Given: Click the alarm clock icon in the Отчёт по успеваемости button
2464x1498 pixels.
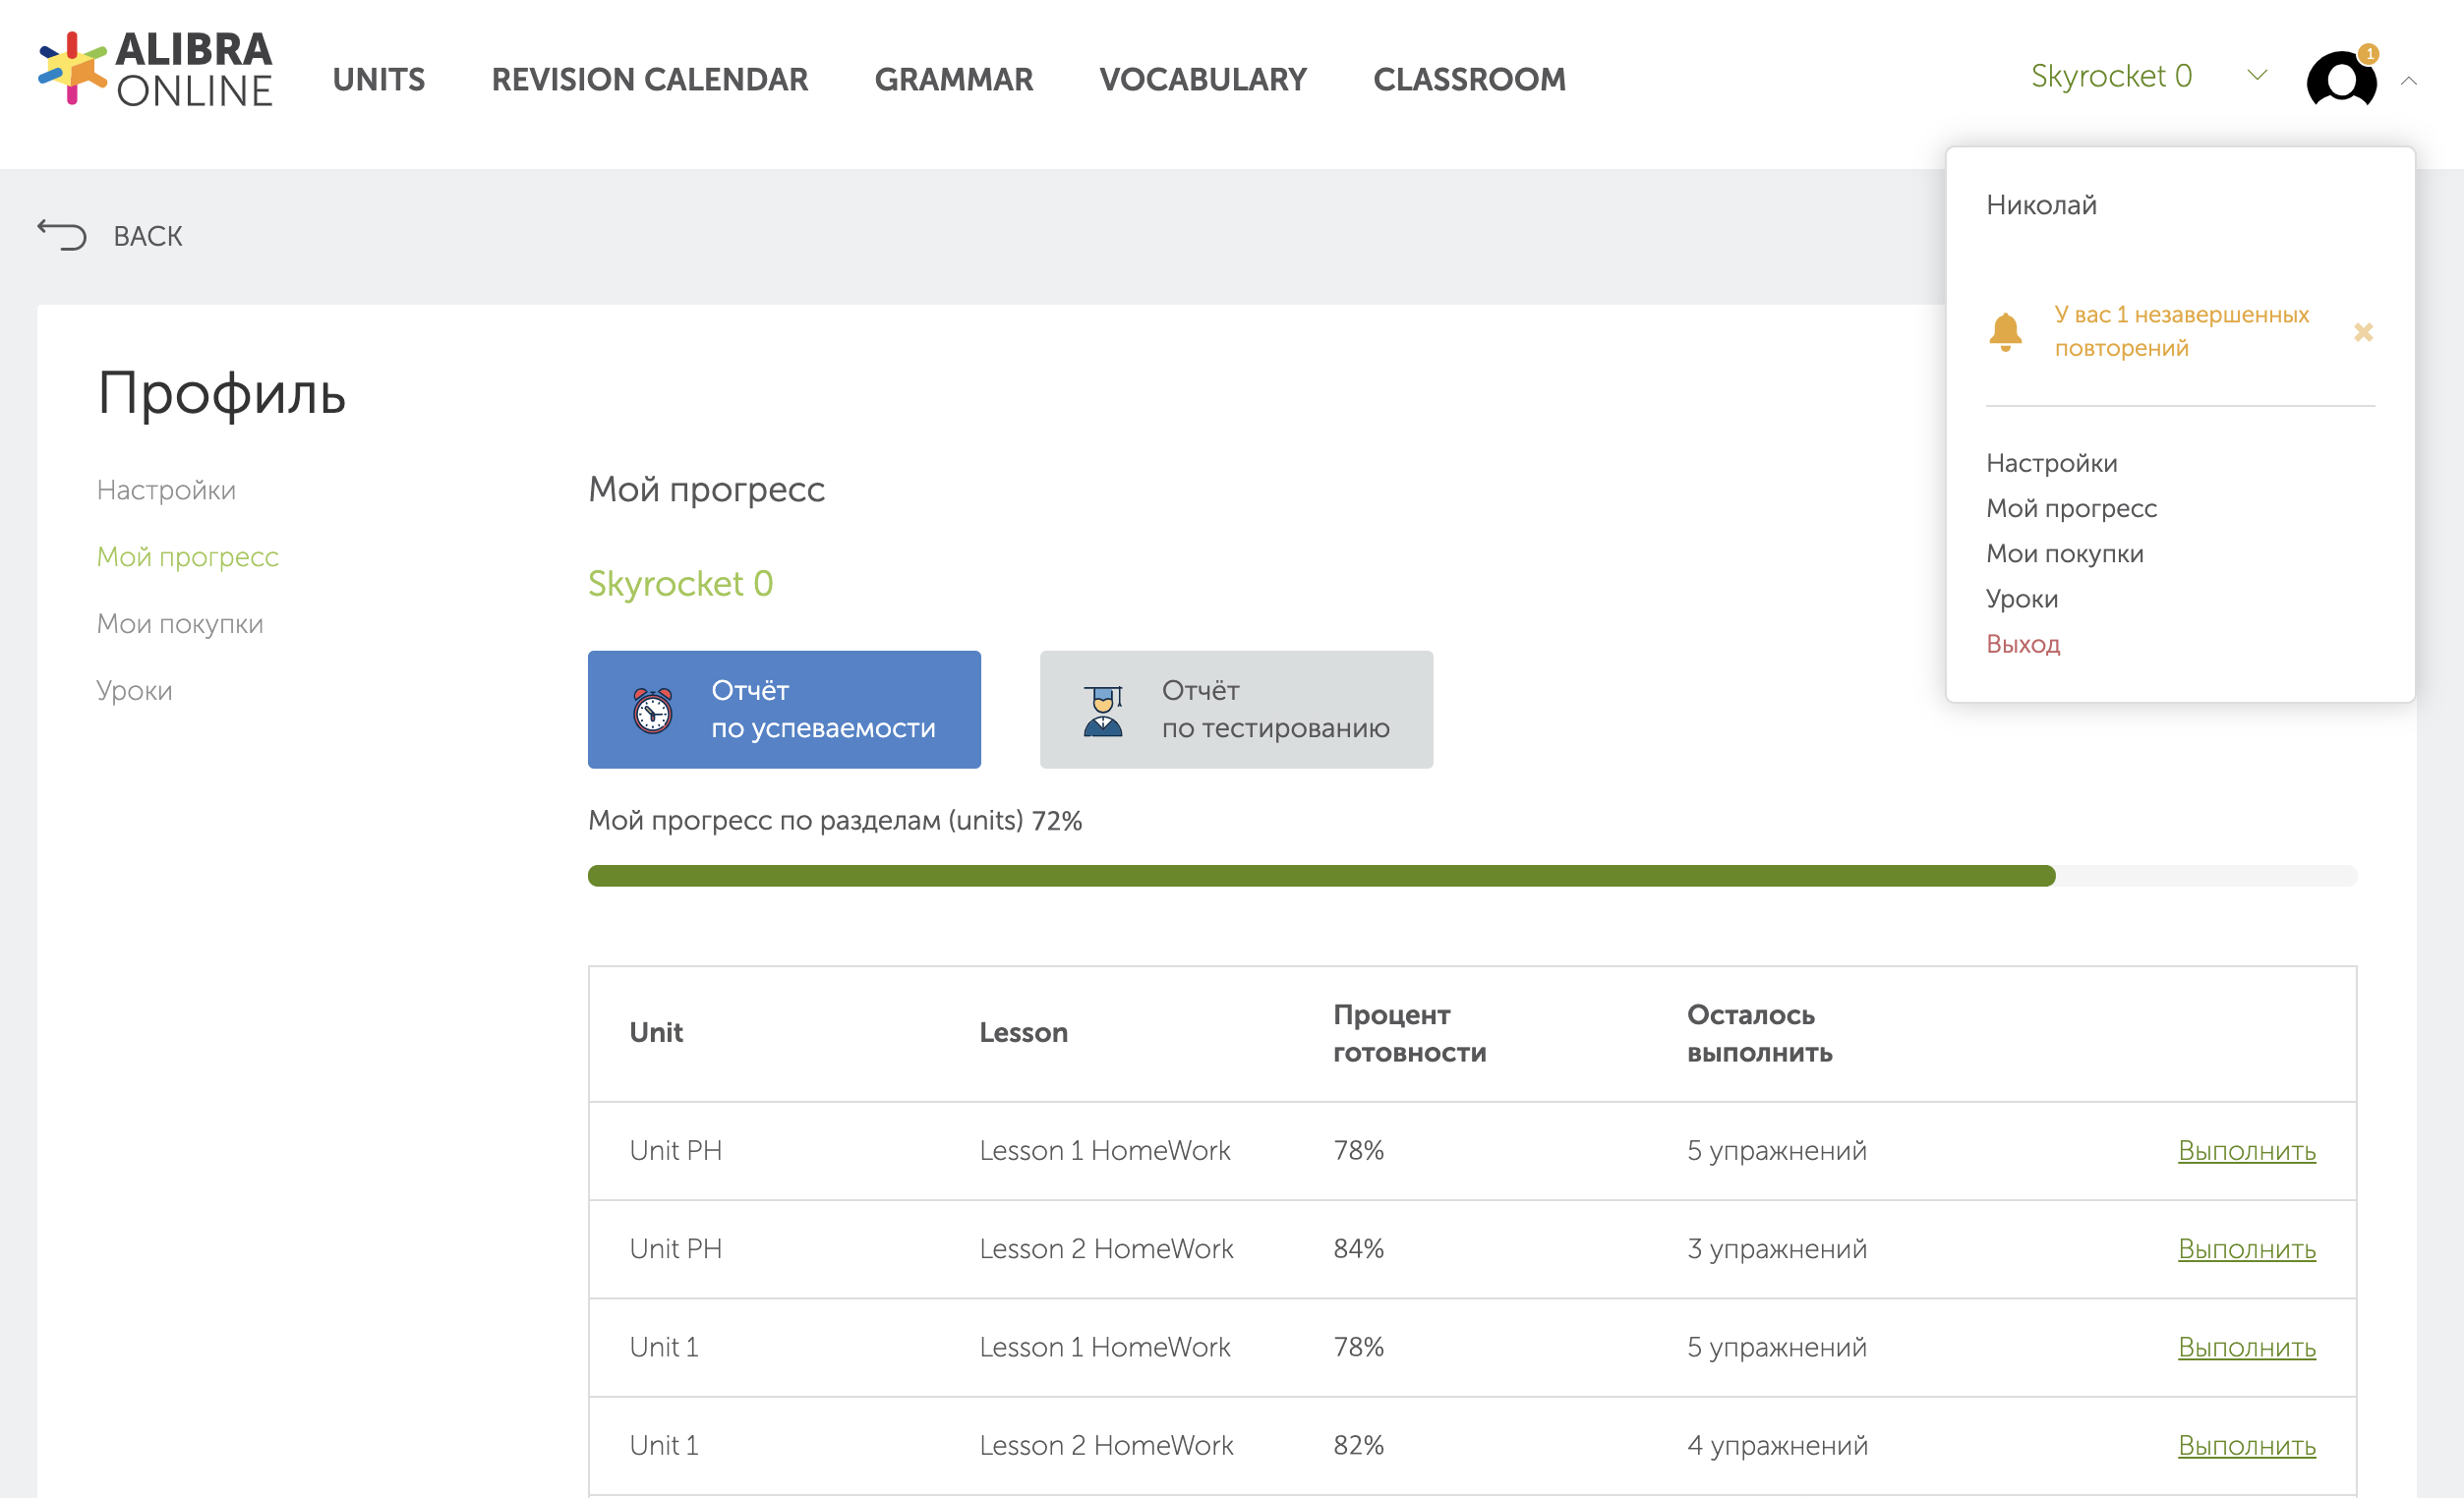Looking at the screenshot, I should click(x=653, y=710).
